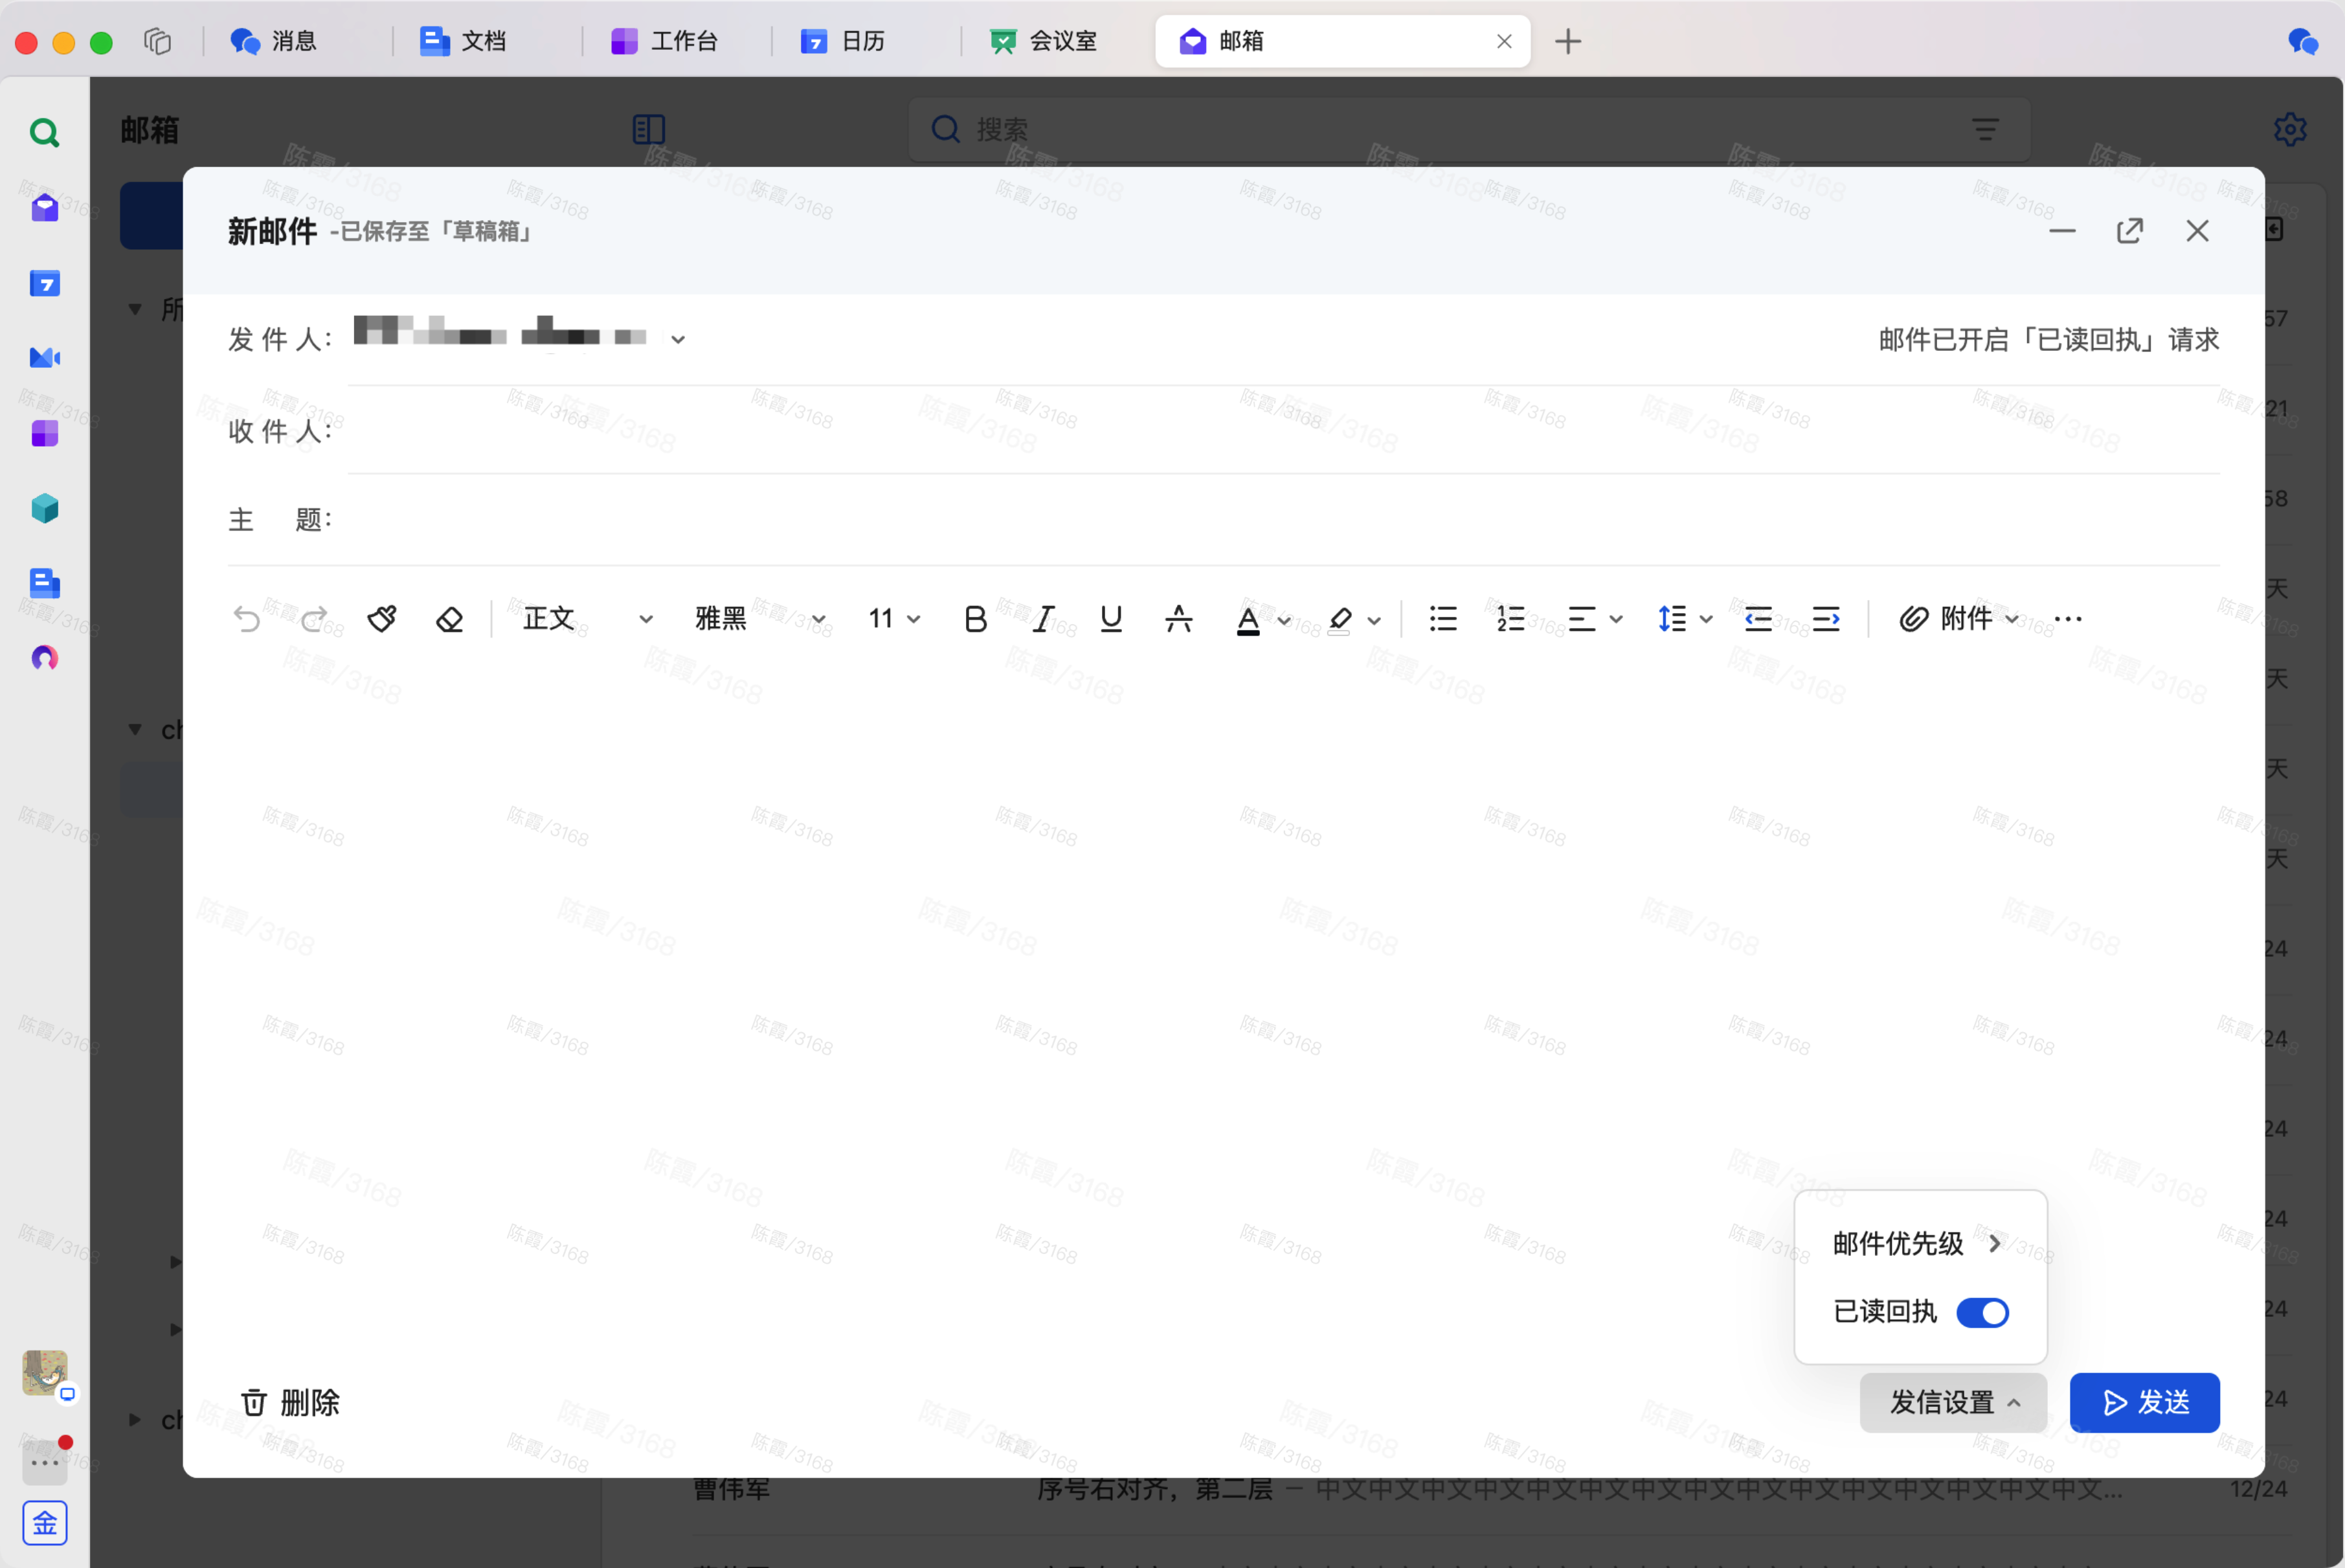Viewport: 2345px width, 1568px height.
Task: Open the purple workbench icon in sidebar
Action: point(44,433)
